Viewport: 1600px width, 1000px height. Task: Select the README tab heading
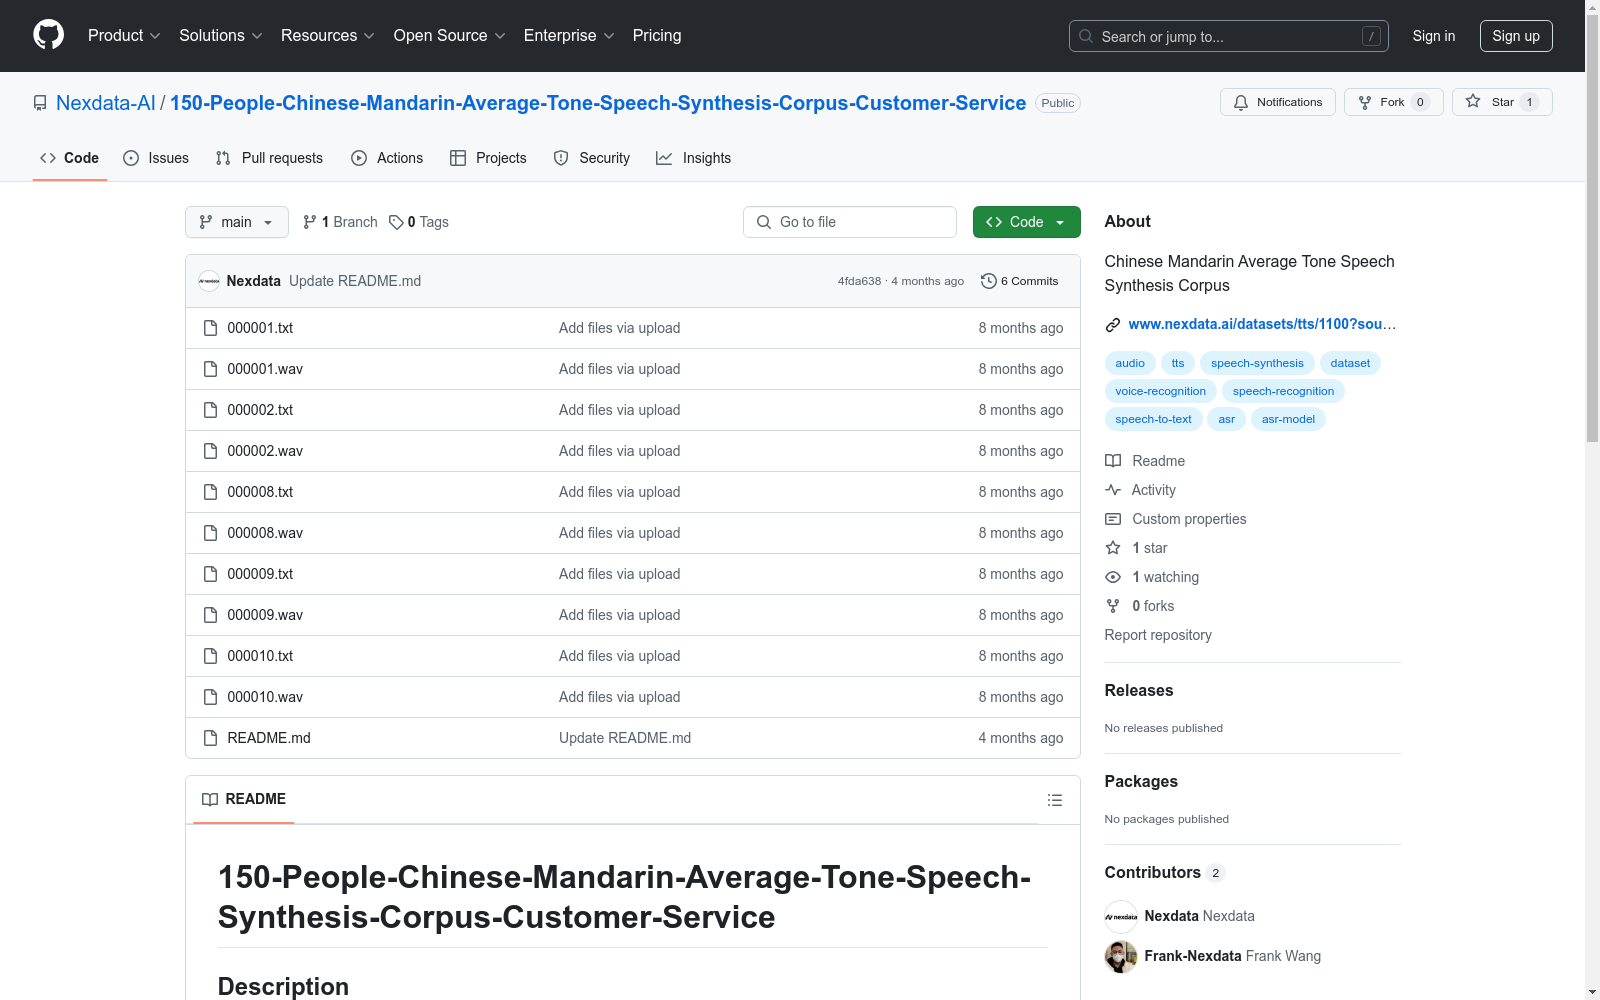tap(244, 799)
